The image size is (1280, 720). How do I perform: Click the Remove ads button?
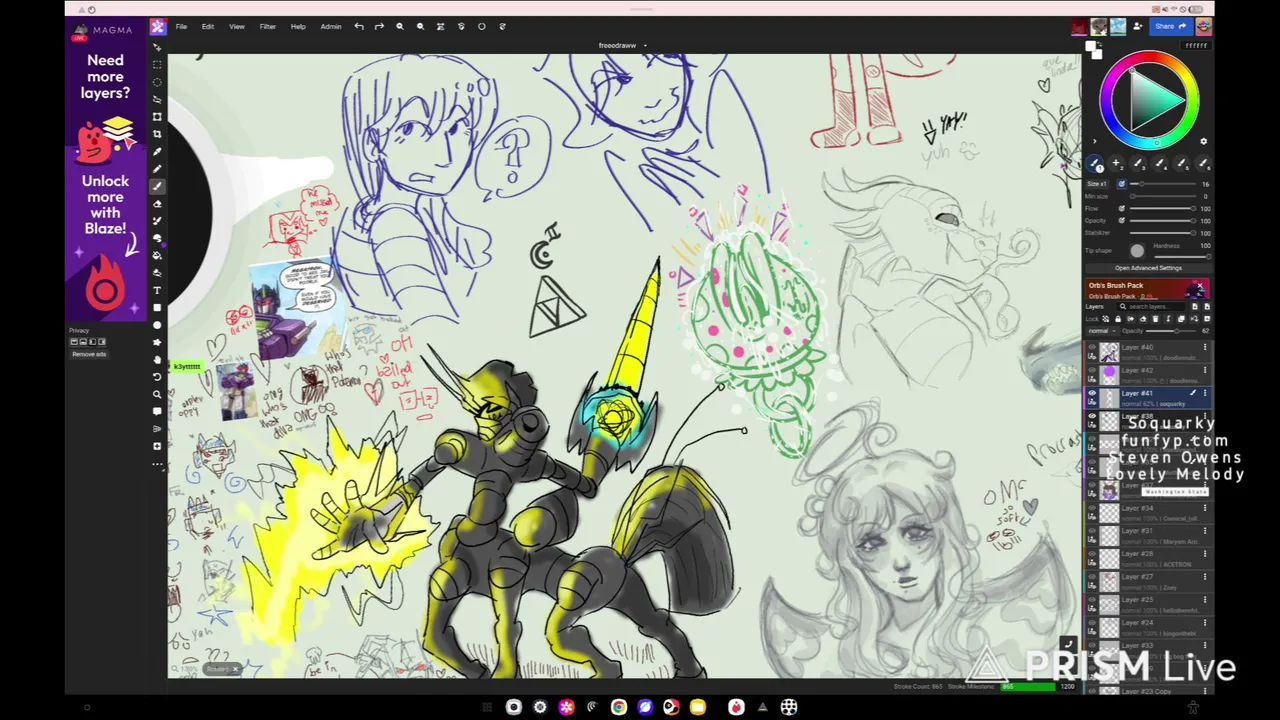point(88,354)
